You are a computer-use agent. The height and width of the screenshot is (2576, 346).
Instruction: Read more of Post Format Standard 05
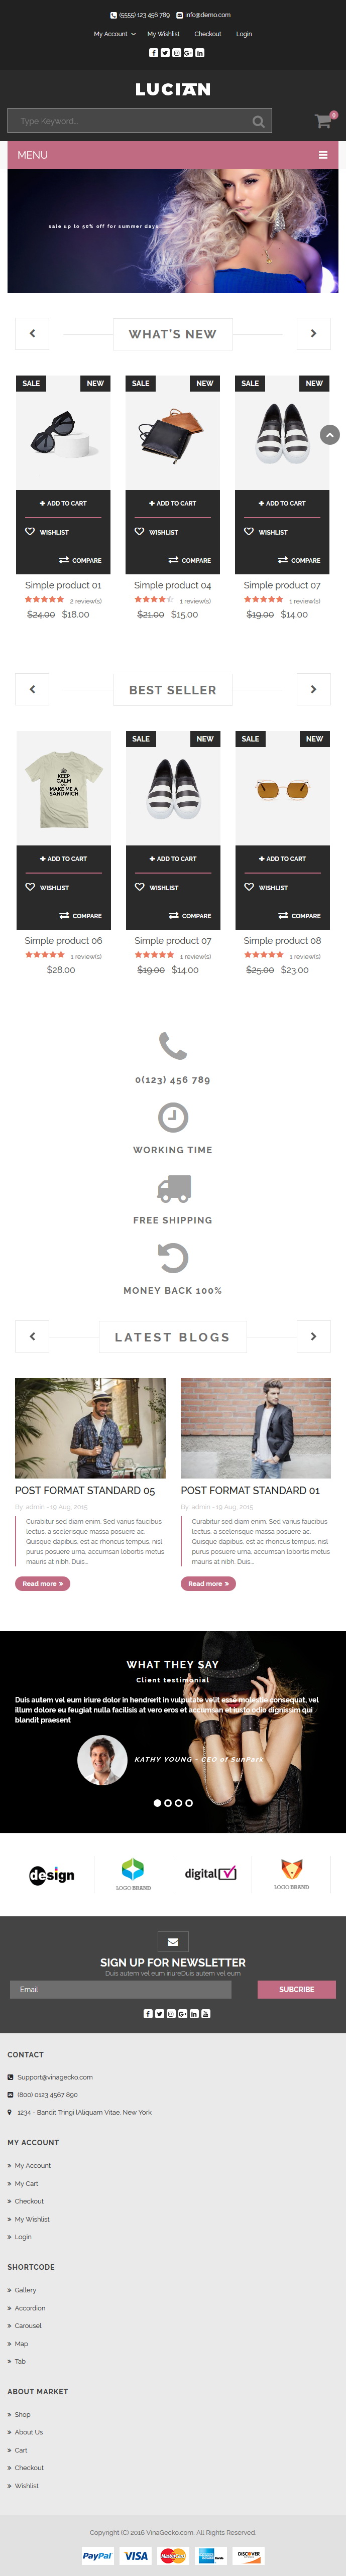(x=43, y=1584)
